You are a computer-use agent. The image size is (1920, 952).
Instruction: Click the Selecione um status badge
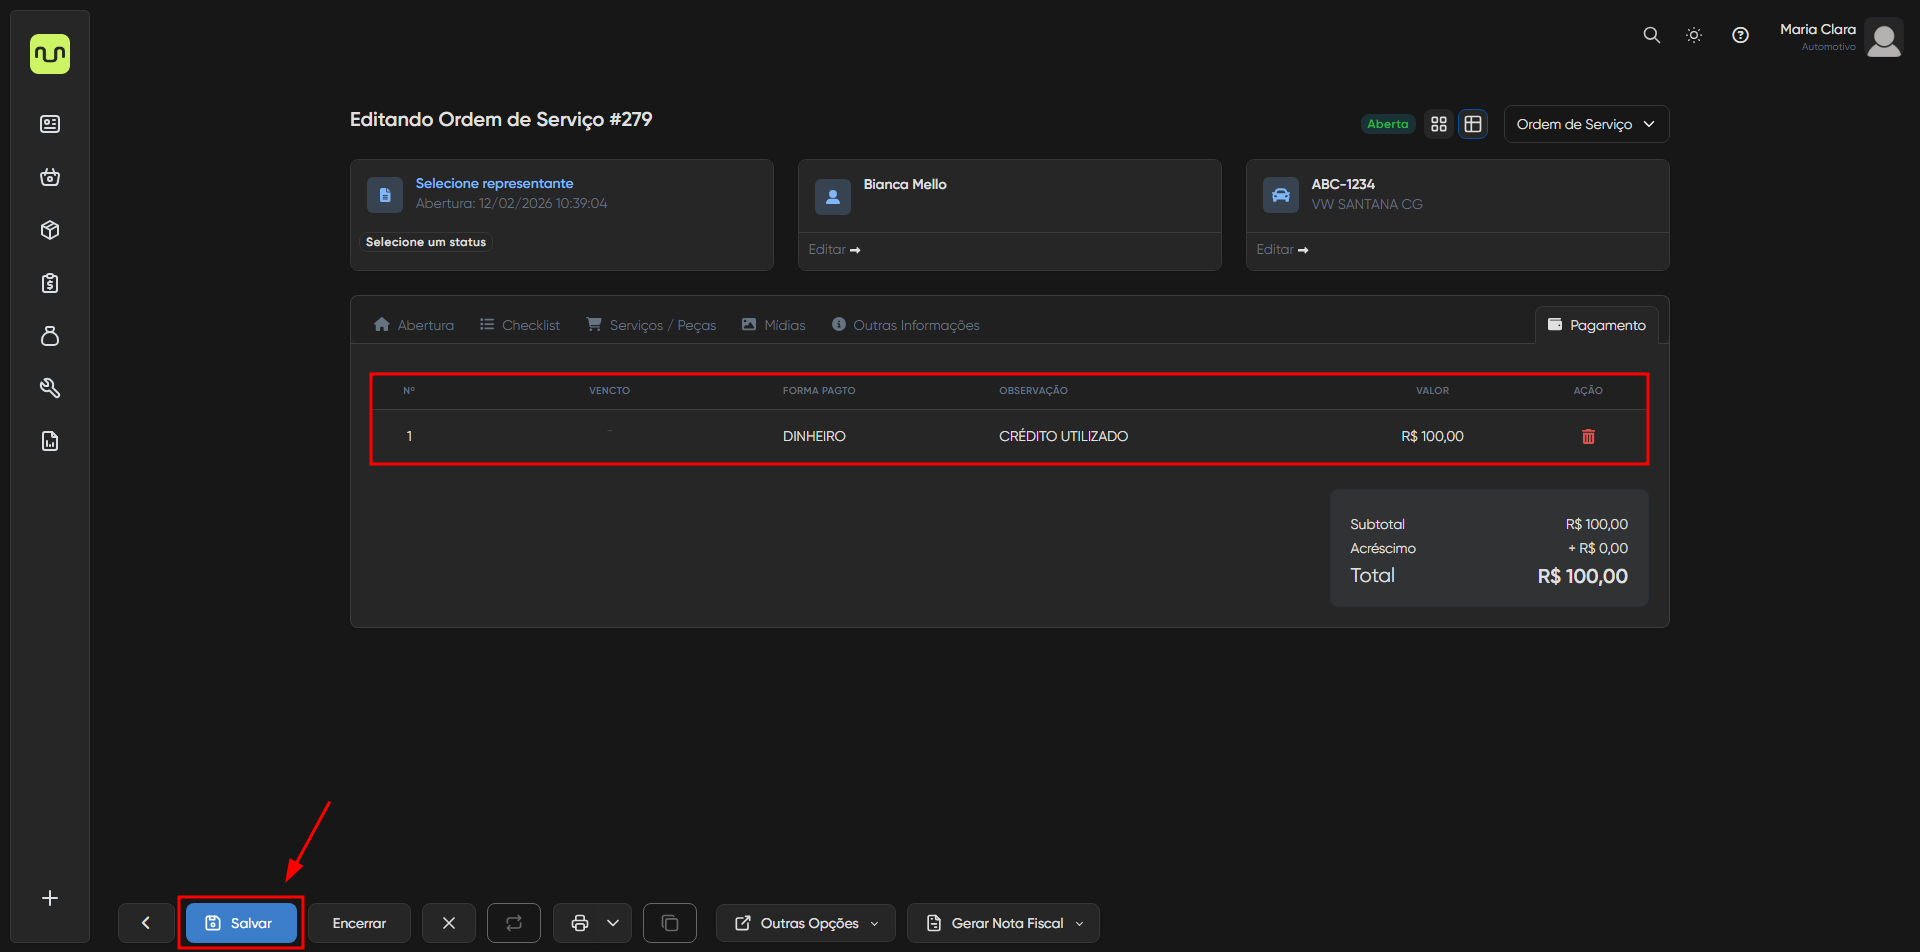[x=426, y=242]
